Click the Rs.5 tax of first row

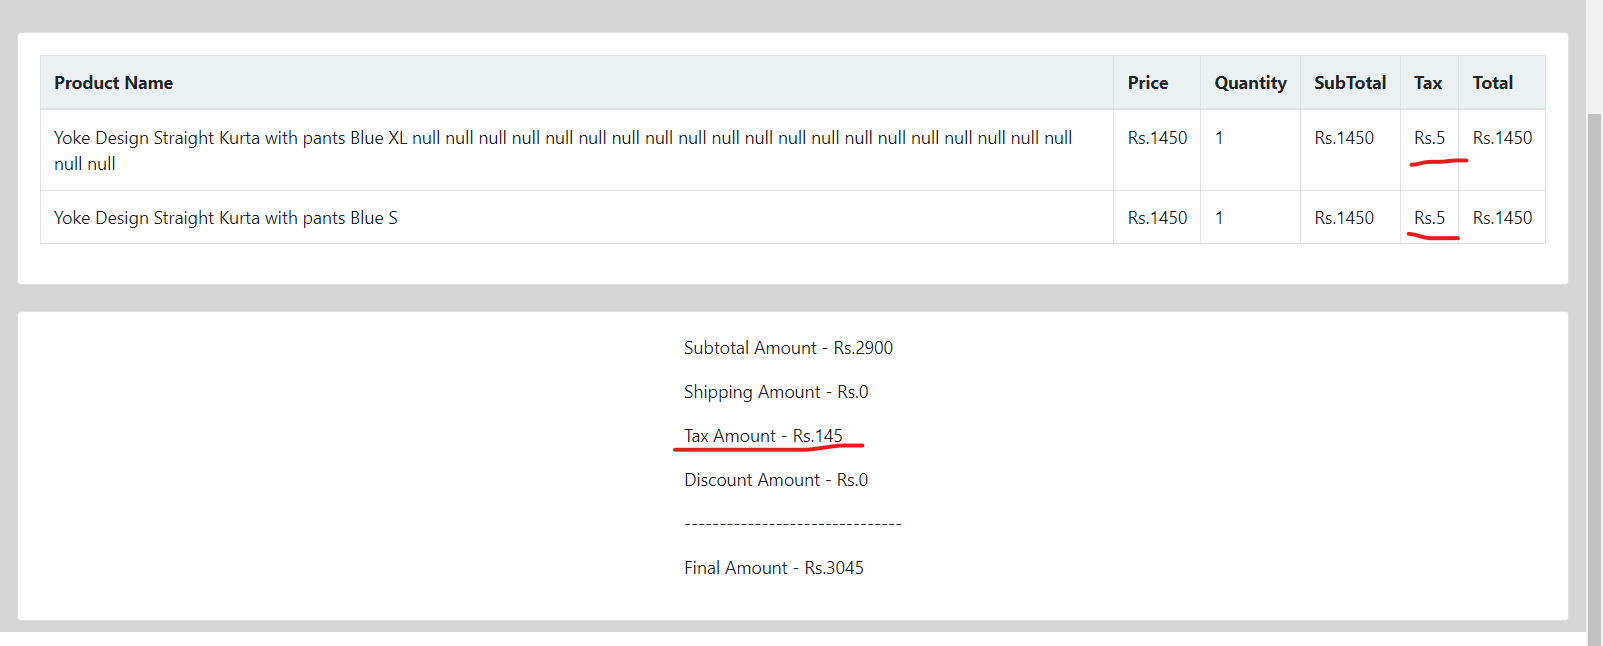(1429, 138)
